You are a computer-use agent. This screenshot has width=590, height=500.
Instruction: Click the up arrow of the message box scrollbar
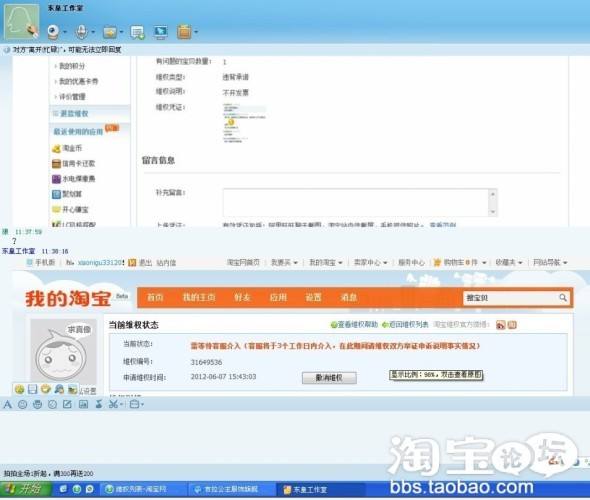[493, 193]
